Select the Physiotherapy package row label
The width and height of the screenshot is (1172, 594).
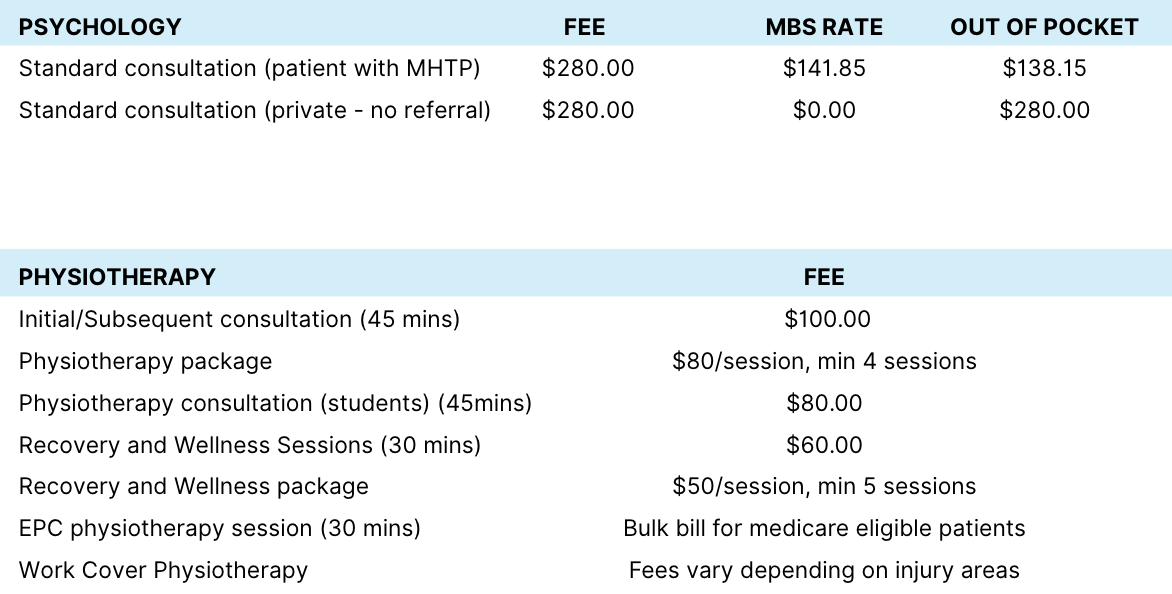point(145,361)
